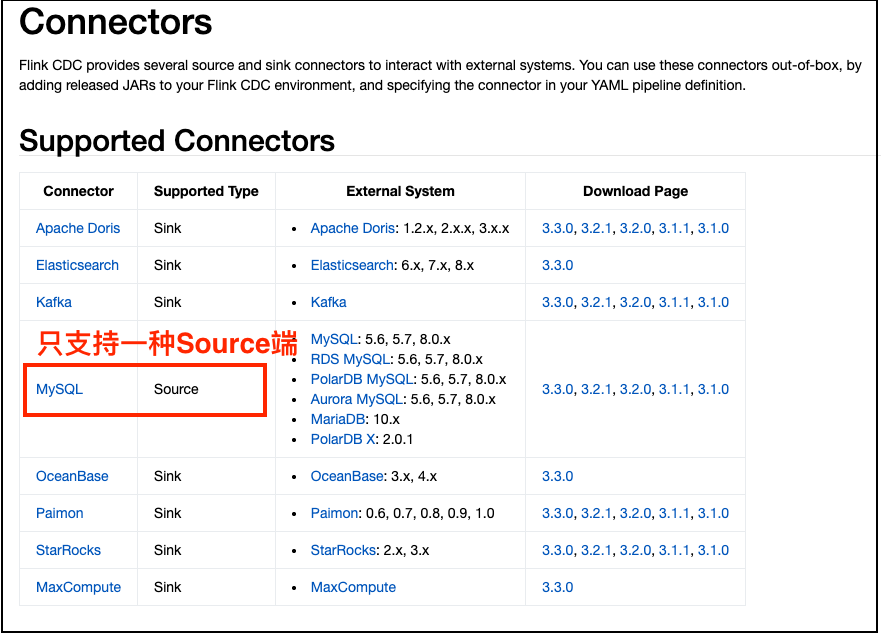The width and height of the screenshot is (881, 634).
Task: Open the Elasticsearch connector link
Action: pyautogui.click(x=78, y=265)
